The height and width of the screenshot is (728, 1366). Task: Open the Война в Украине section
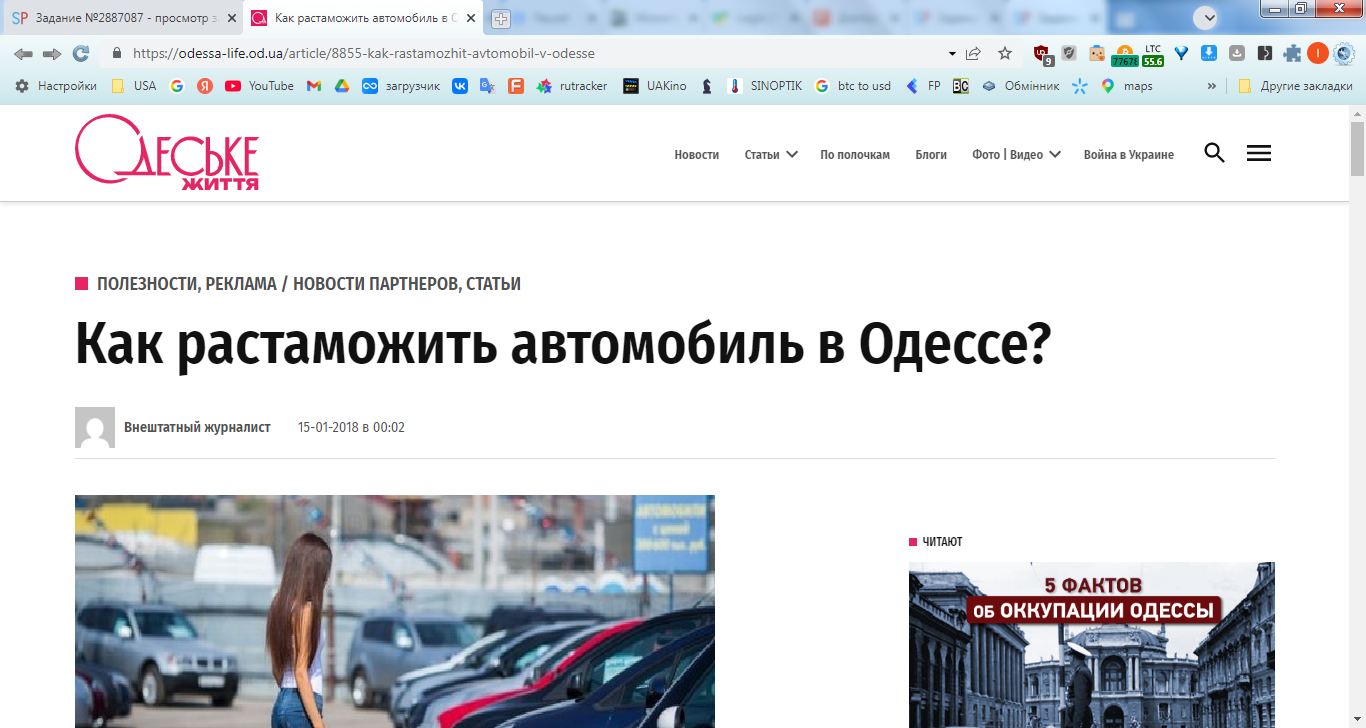[1129, 155]
